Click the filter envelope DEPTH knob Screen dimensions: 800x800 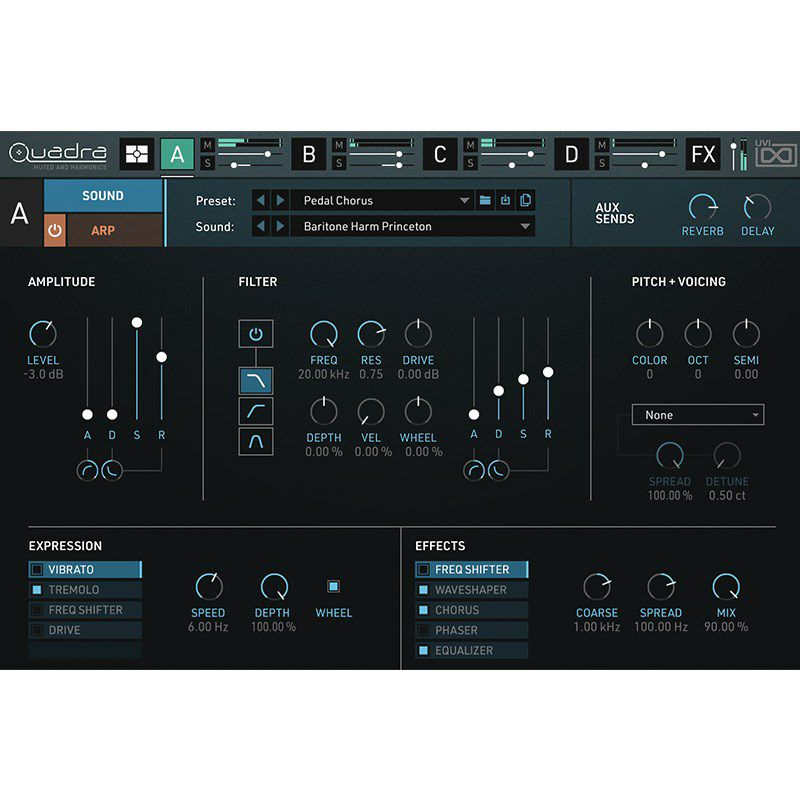tap(323, 412)
